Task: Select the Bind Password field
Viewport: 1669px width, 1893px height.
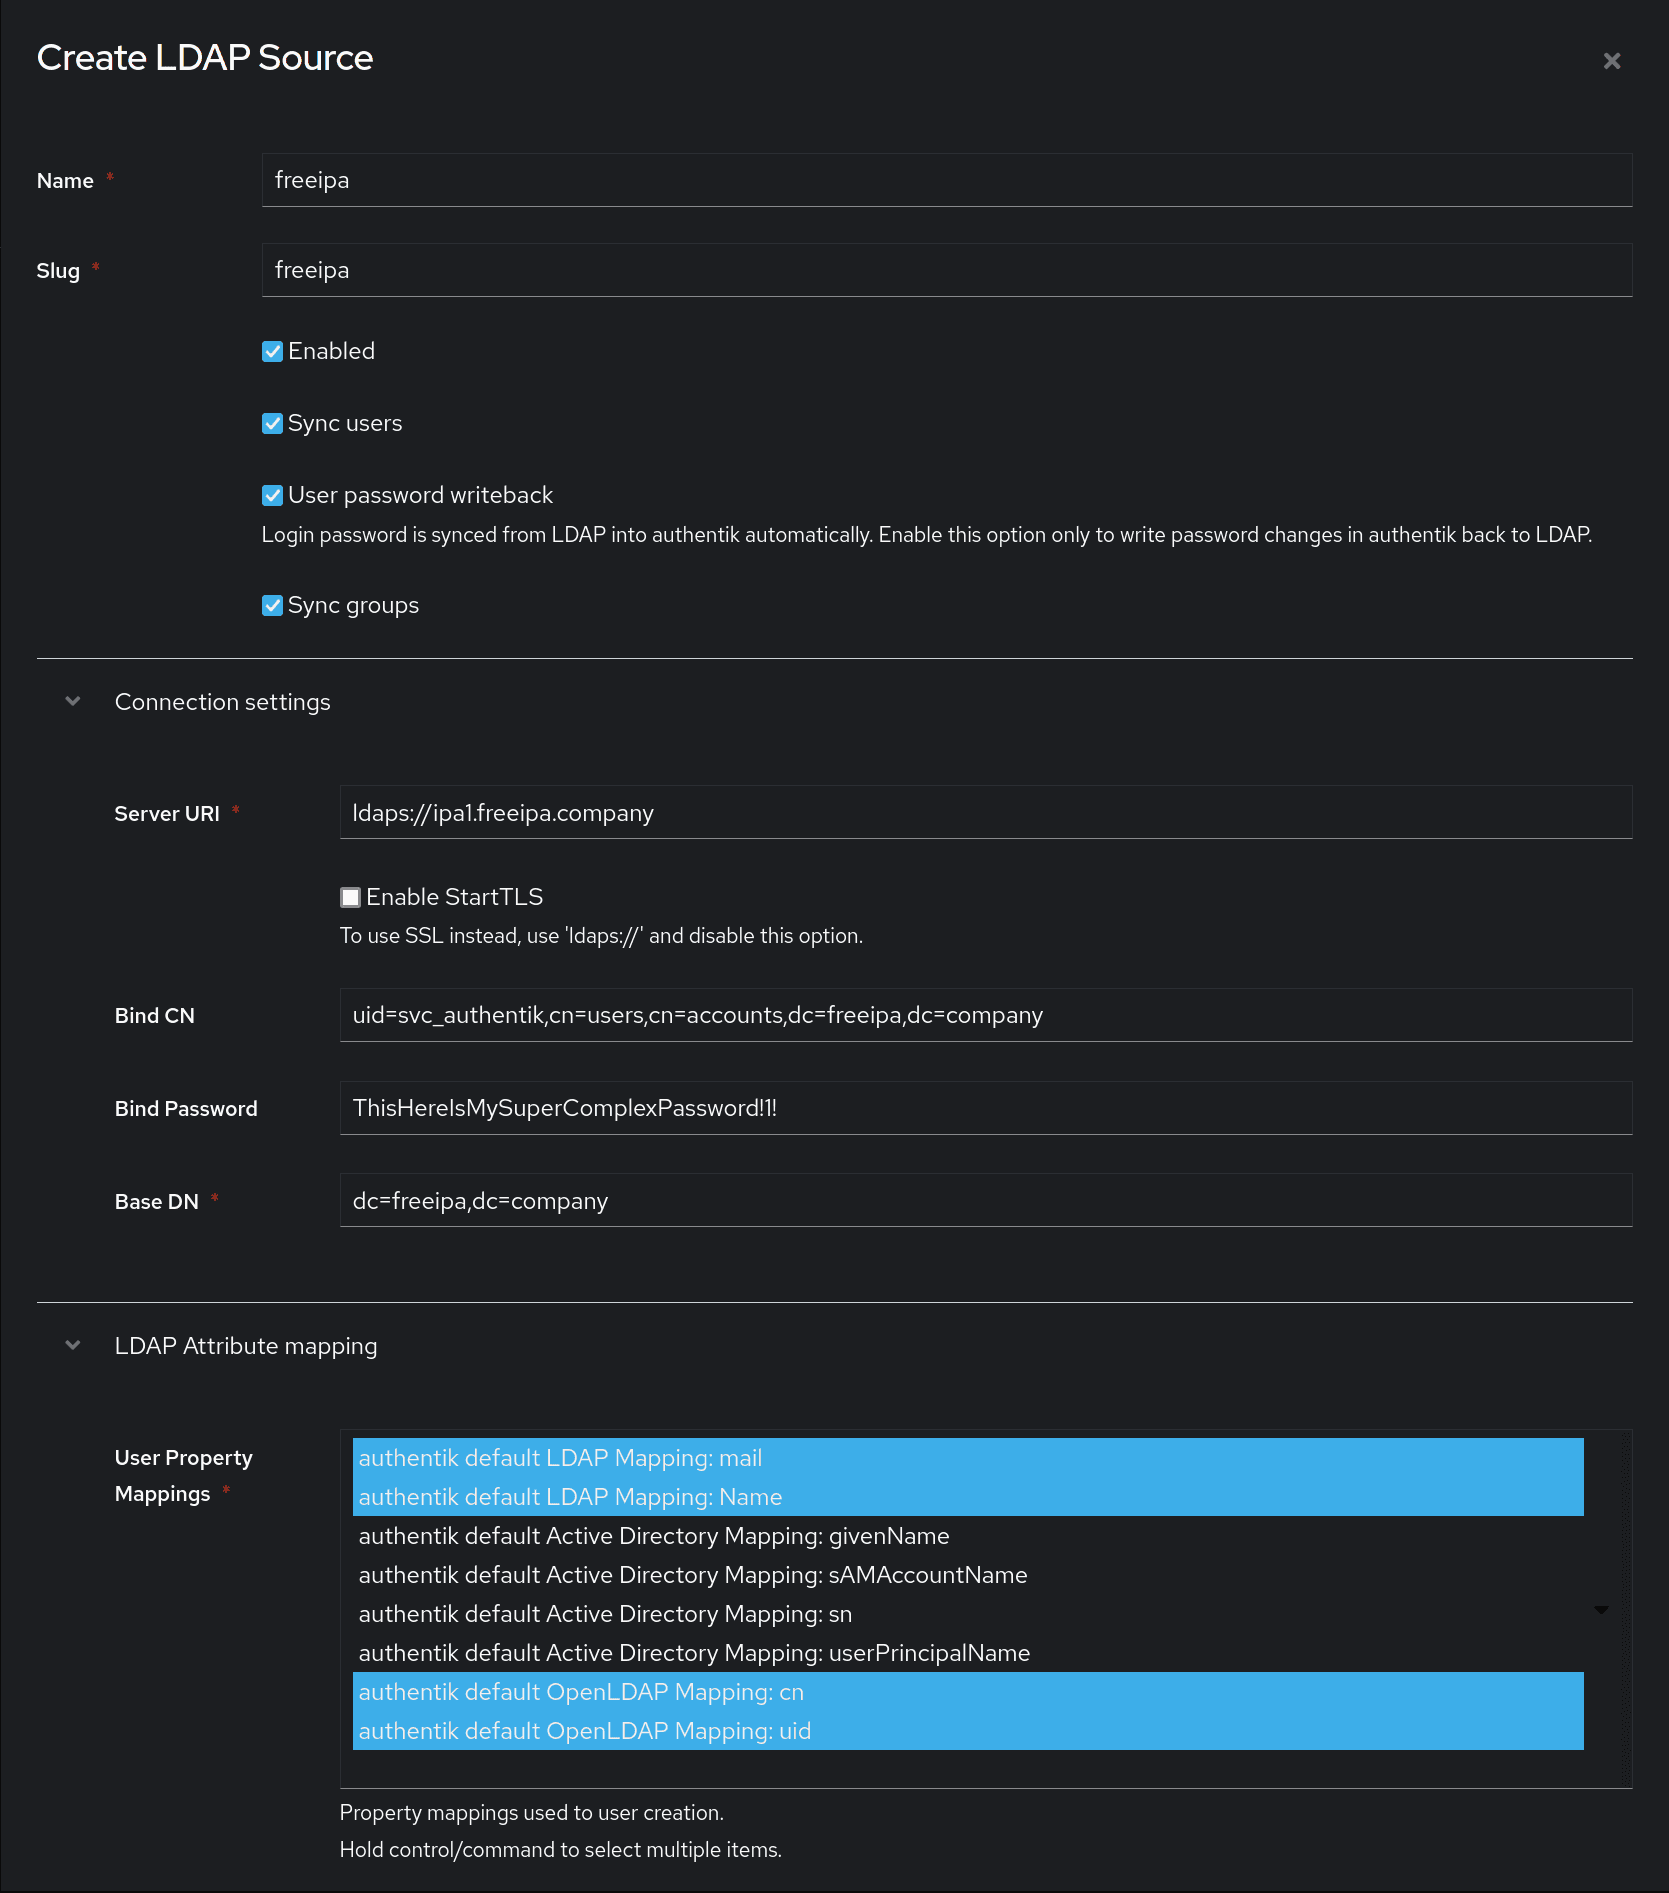Action: (x=985, y=1109)
